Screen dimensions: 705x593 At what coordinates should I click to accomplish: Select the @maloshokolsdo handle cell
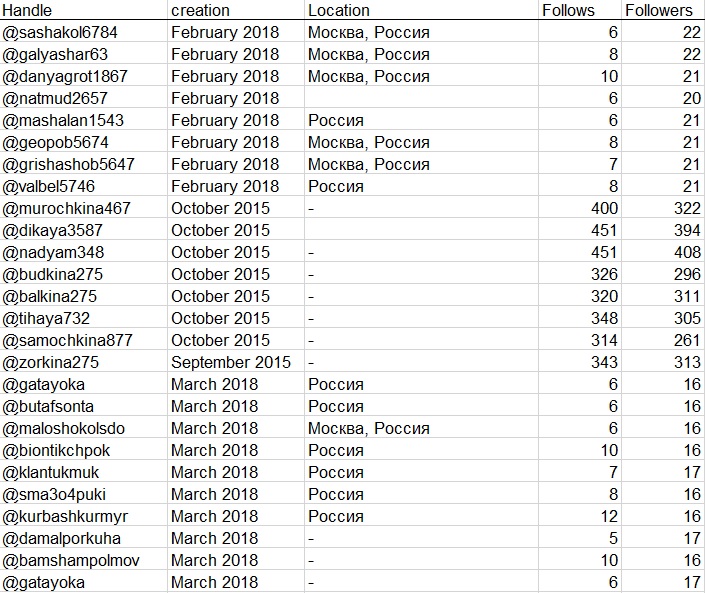[x=65, y=428]
